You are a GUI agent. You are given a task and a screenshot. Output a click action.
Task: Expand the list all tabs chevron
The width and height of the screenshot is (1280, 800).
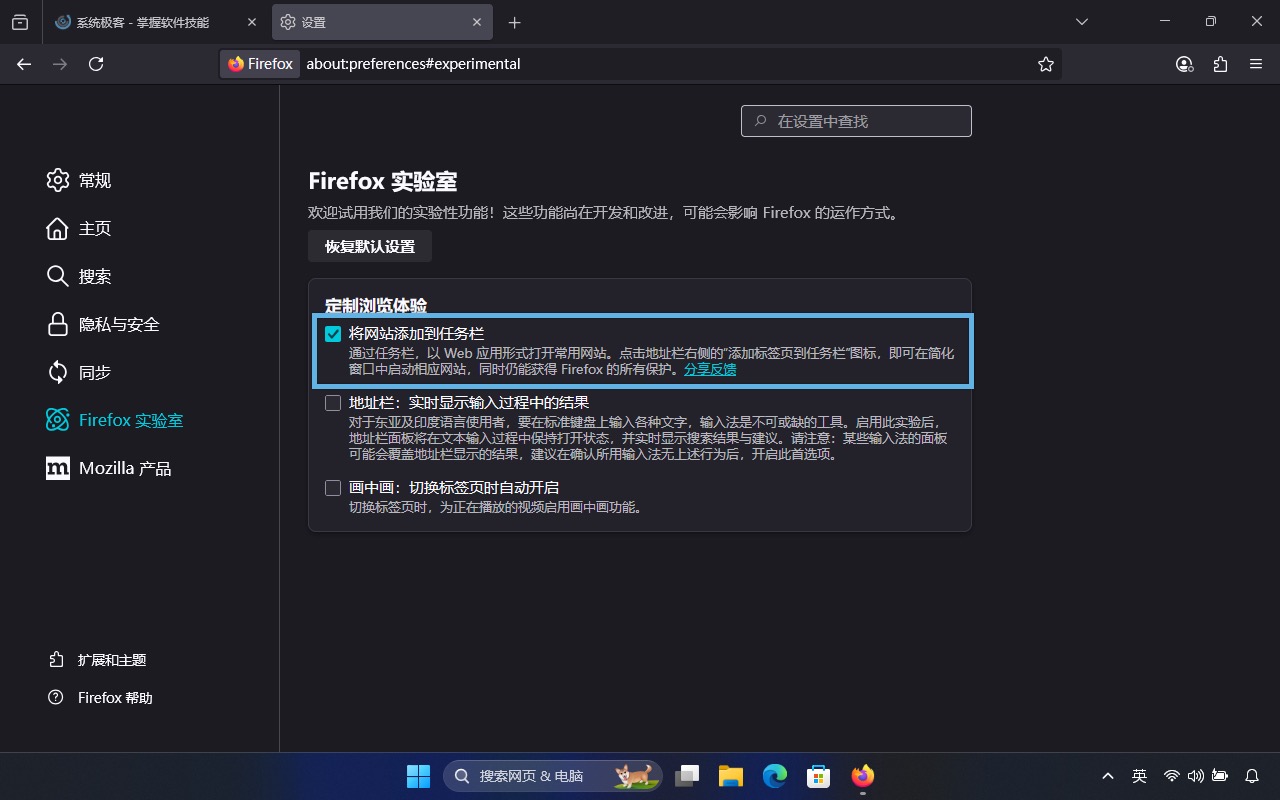coord(1081,22)
